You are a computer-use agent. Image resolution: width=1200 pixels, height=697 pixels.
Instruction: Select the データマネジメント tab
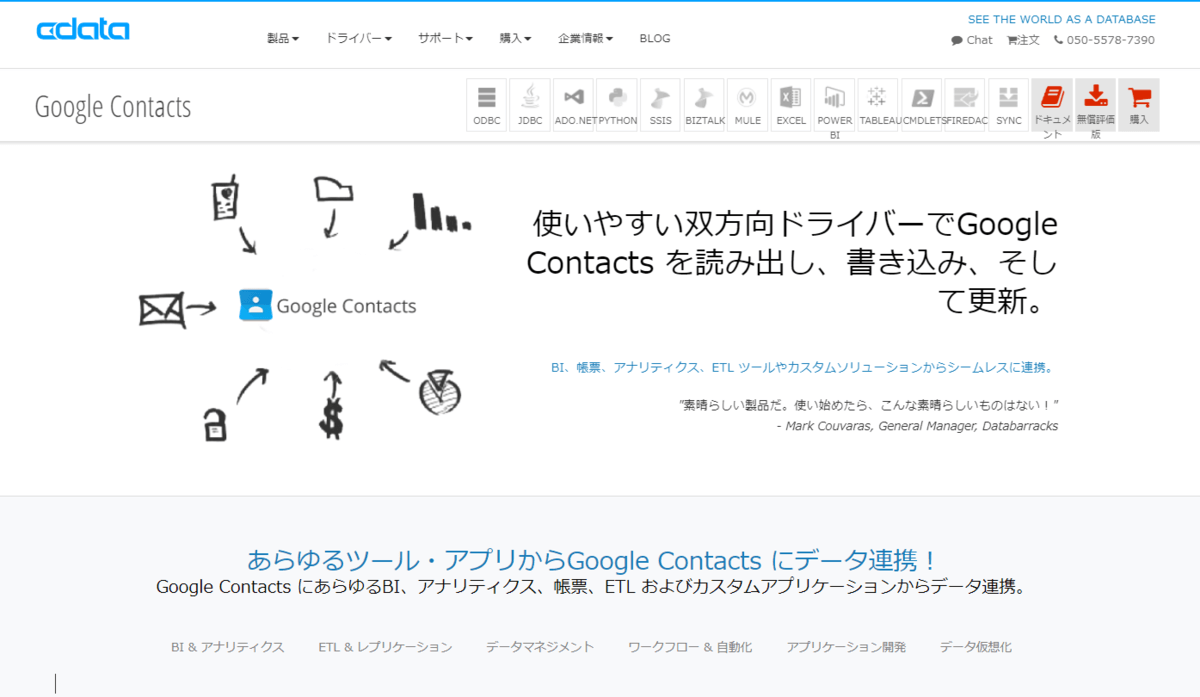540,647
